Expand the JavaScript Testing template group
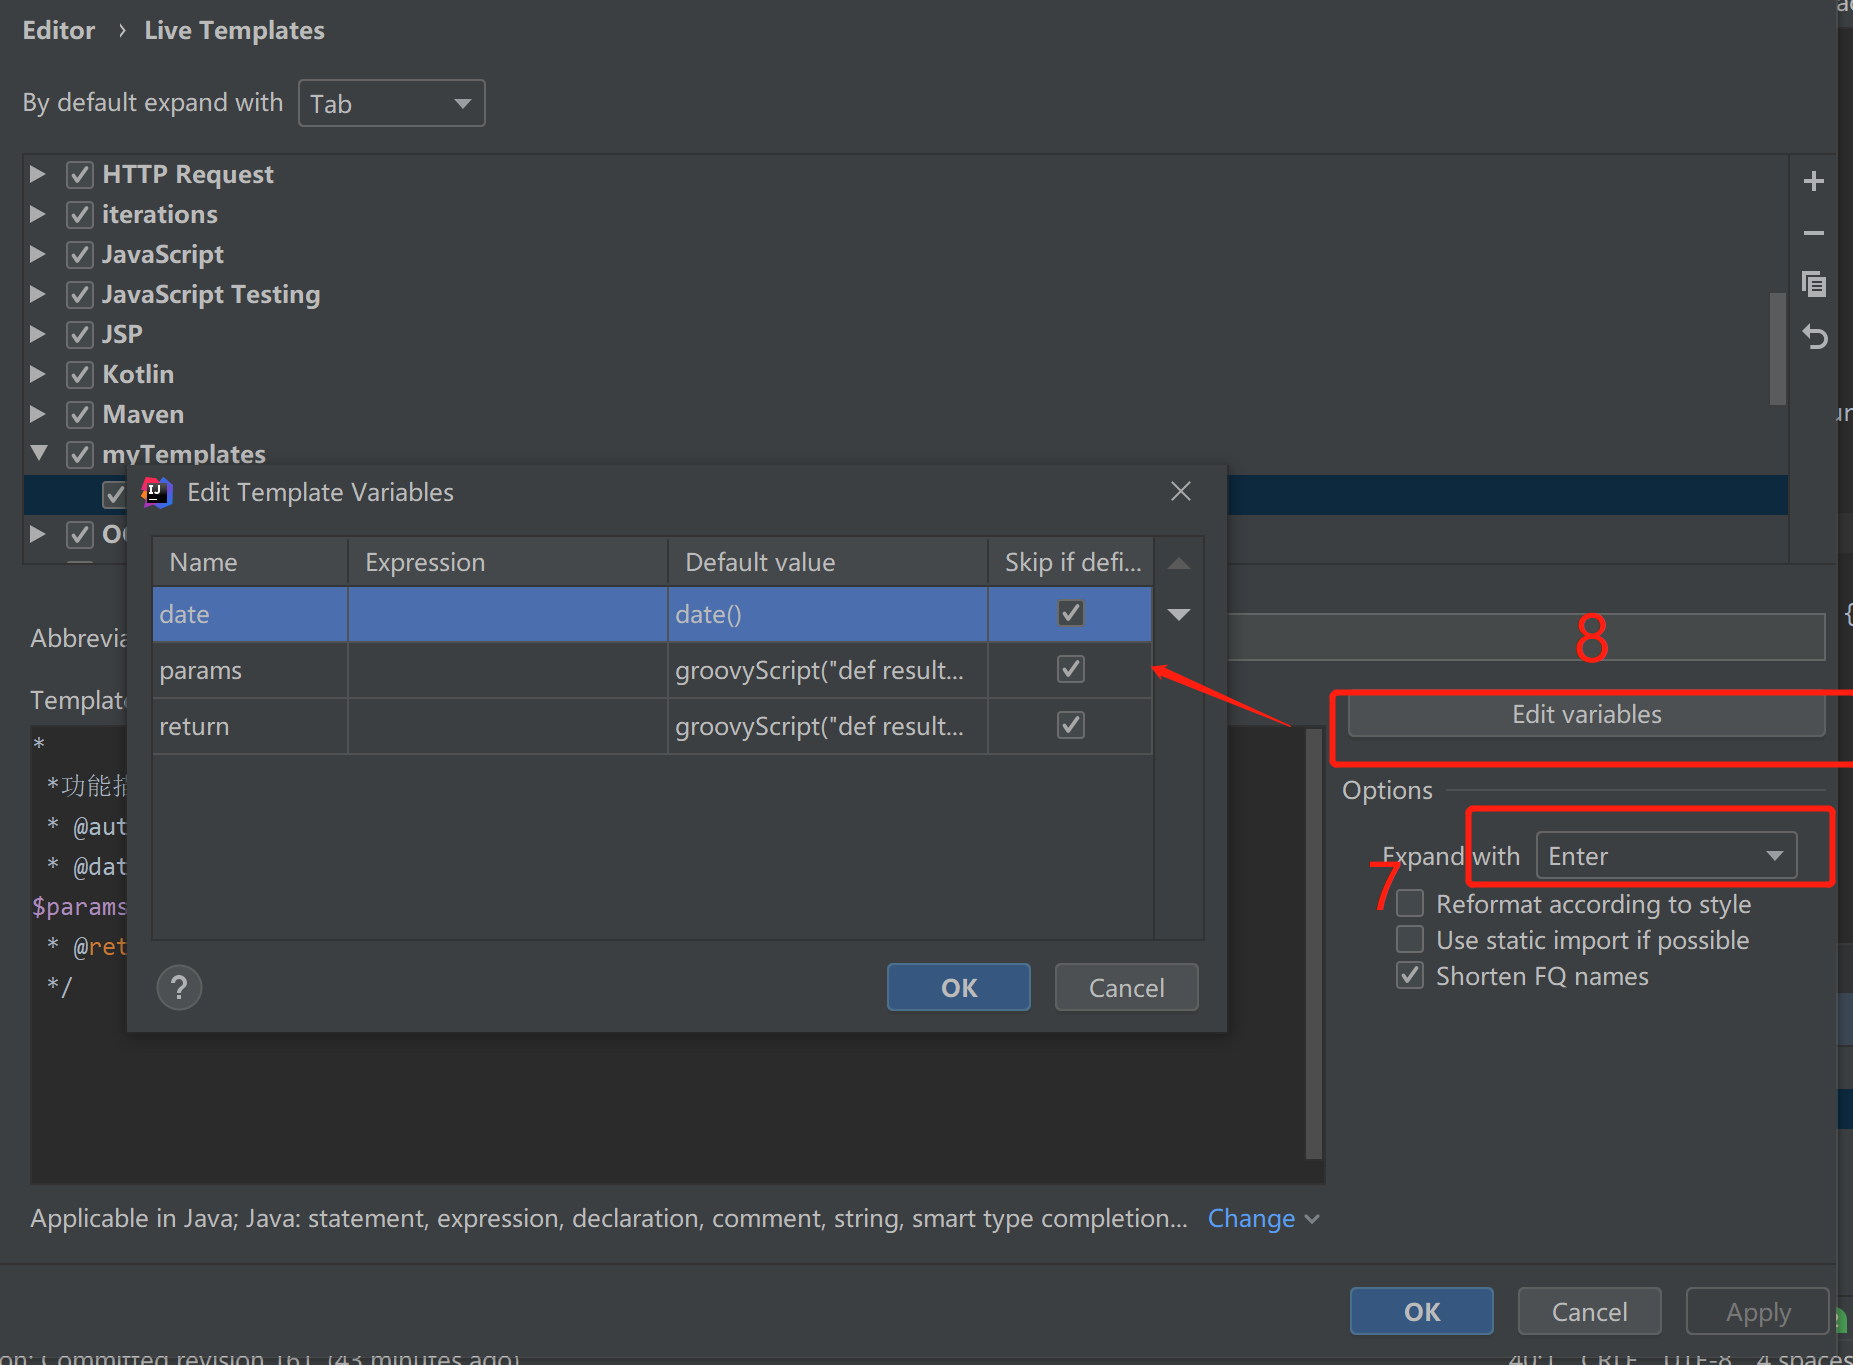This screenshot has height=1365, width=1853. click(x=38, y=294)
